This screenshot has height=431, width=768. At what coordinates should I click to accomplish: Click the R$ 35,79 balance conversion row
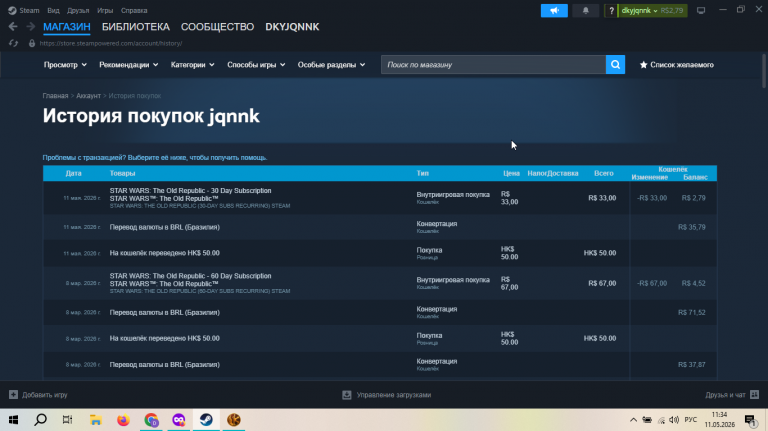[380, 227]
